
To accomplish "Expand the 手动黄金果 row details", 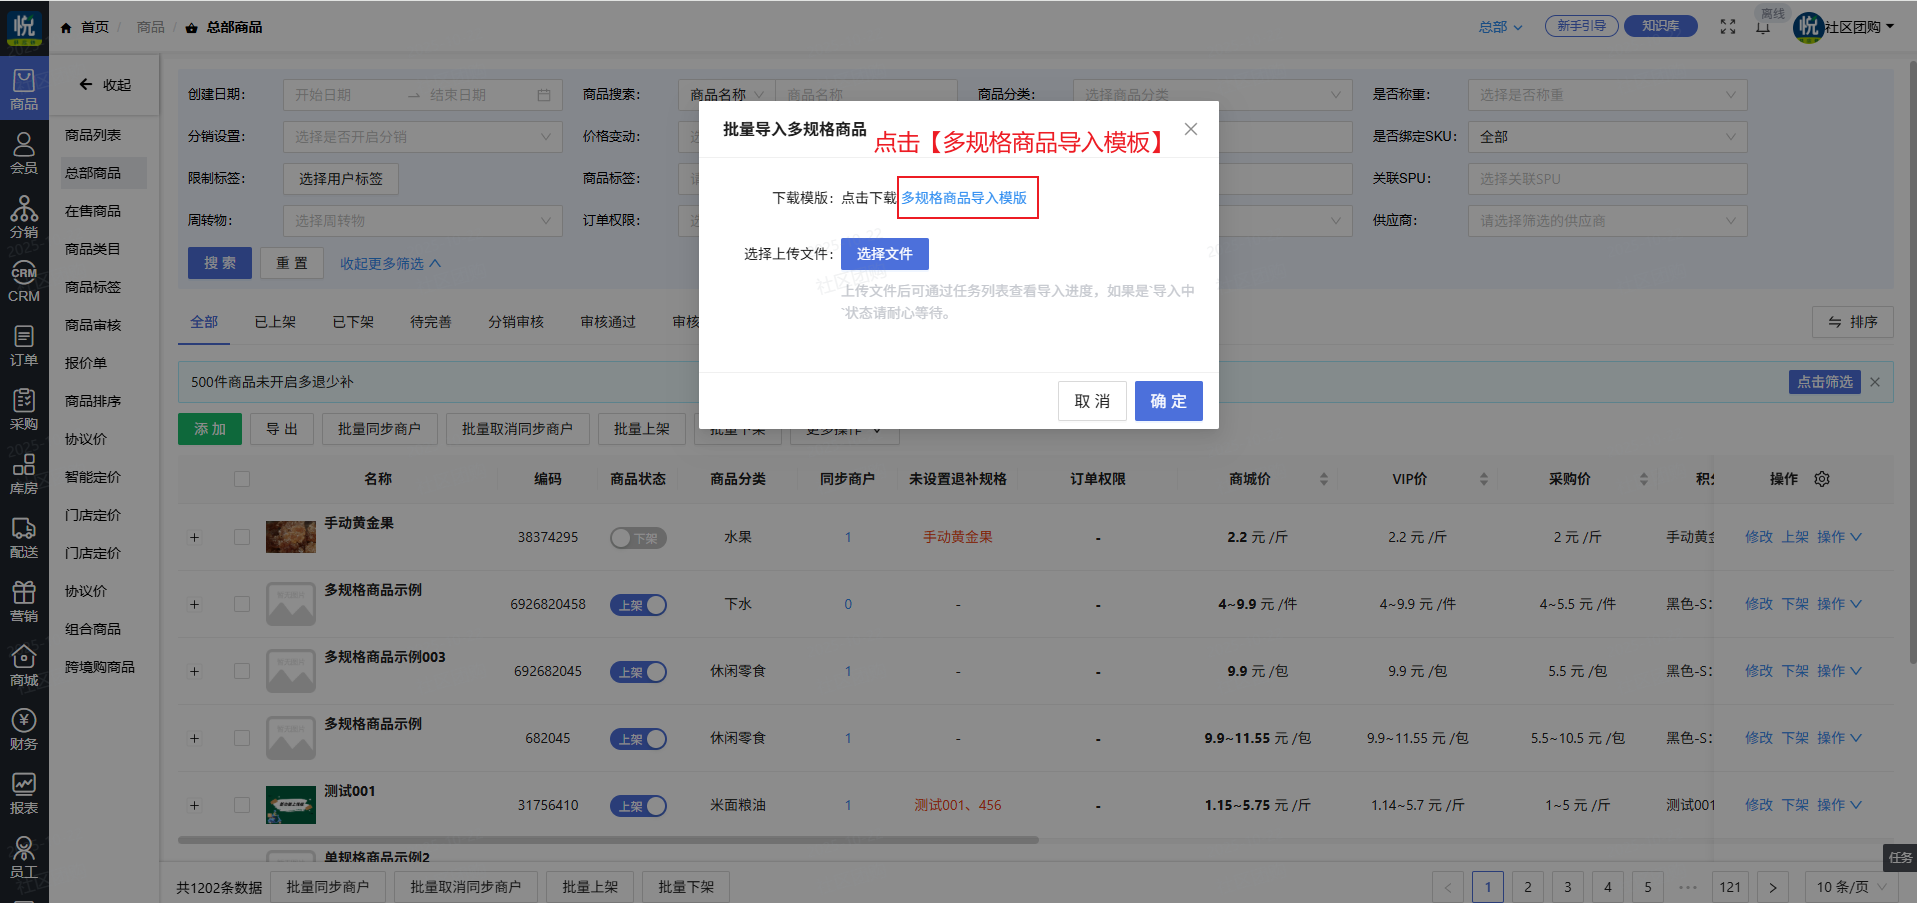I will click(195, 538).
